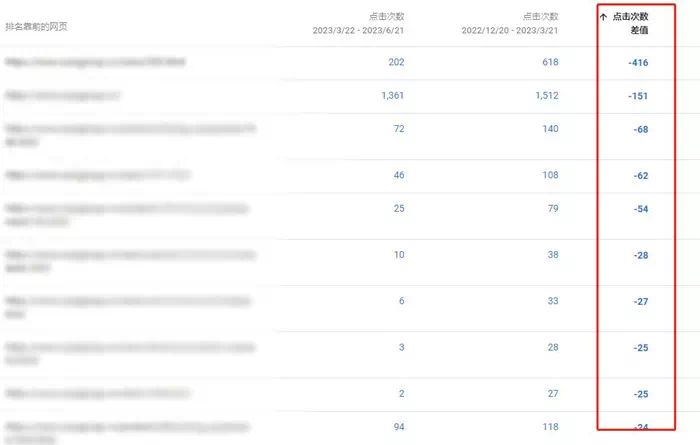Image resolution: width=700 pixels, height=445 pixels.
Task: Select the 点击次数 2023/3/22 - 2023/6/21 column header
Action: (360, 23)
